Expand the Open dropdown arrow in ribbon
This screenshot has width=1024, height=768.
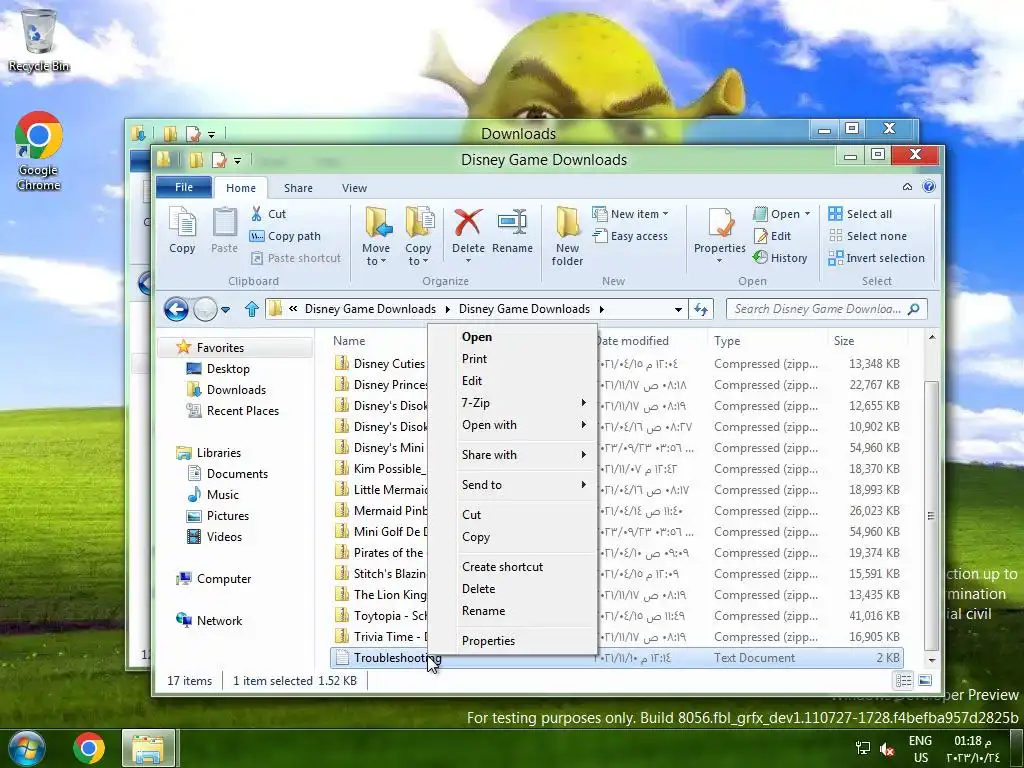808,214
